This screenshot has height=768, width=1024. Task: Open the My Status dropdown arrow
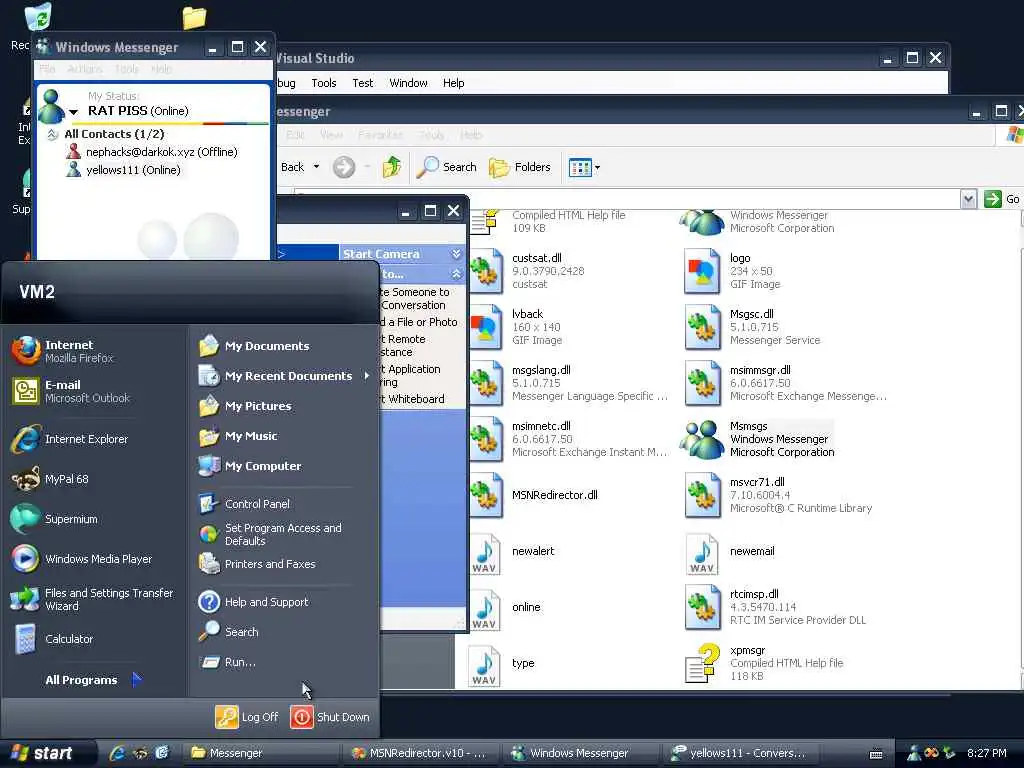[73, 112]
